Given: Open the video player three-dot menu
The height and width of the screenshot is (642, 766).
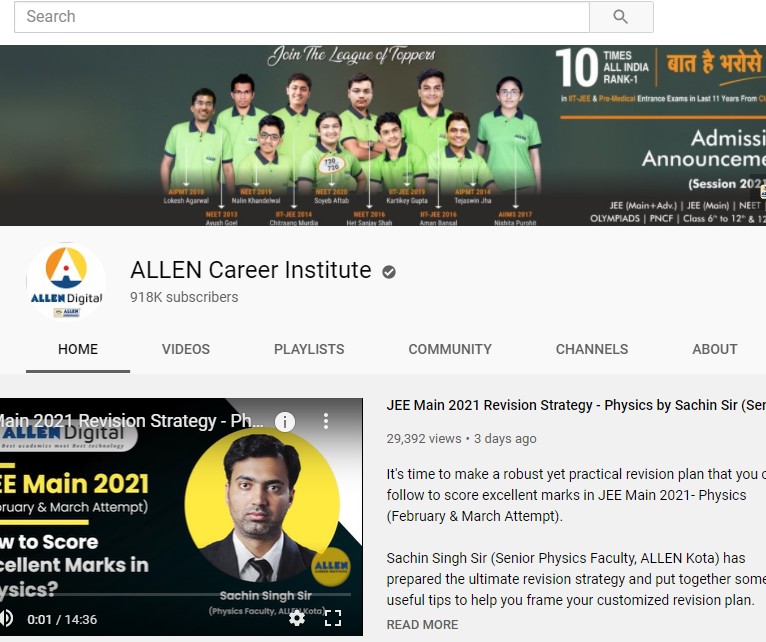Looking at the screenshot, I should coord(326,422).
